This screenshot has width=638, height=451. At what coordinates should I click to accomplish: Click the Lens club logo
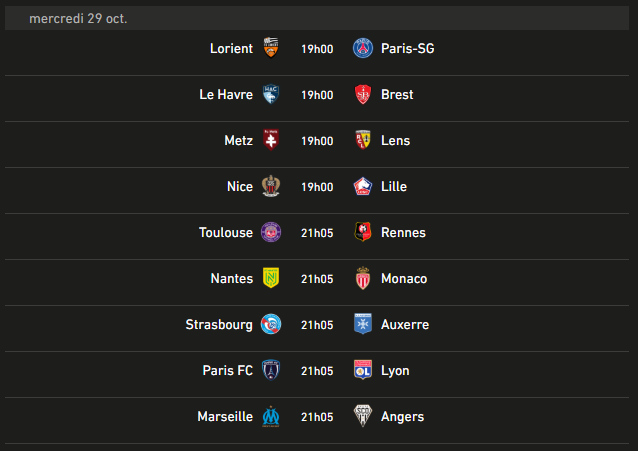[363, 140]
